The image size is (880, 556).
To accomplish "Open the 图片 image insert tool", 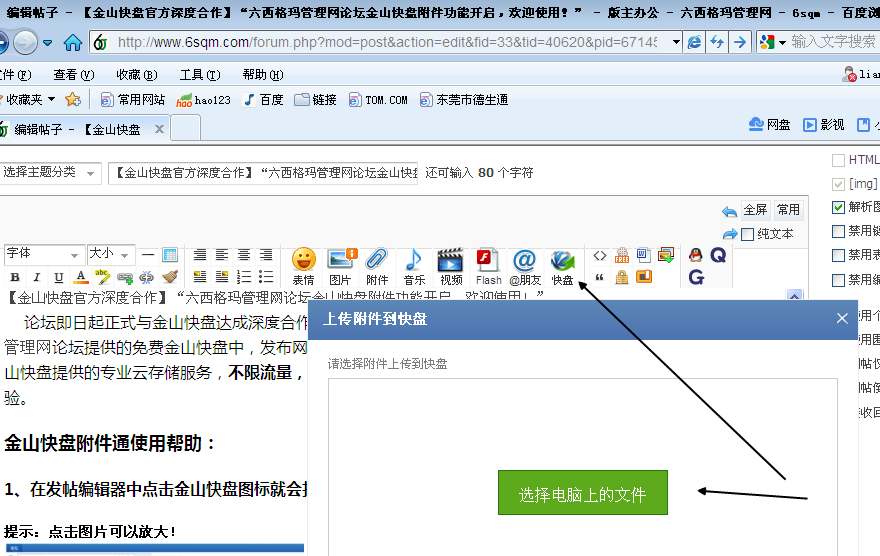I will click(341, 266).
